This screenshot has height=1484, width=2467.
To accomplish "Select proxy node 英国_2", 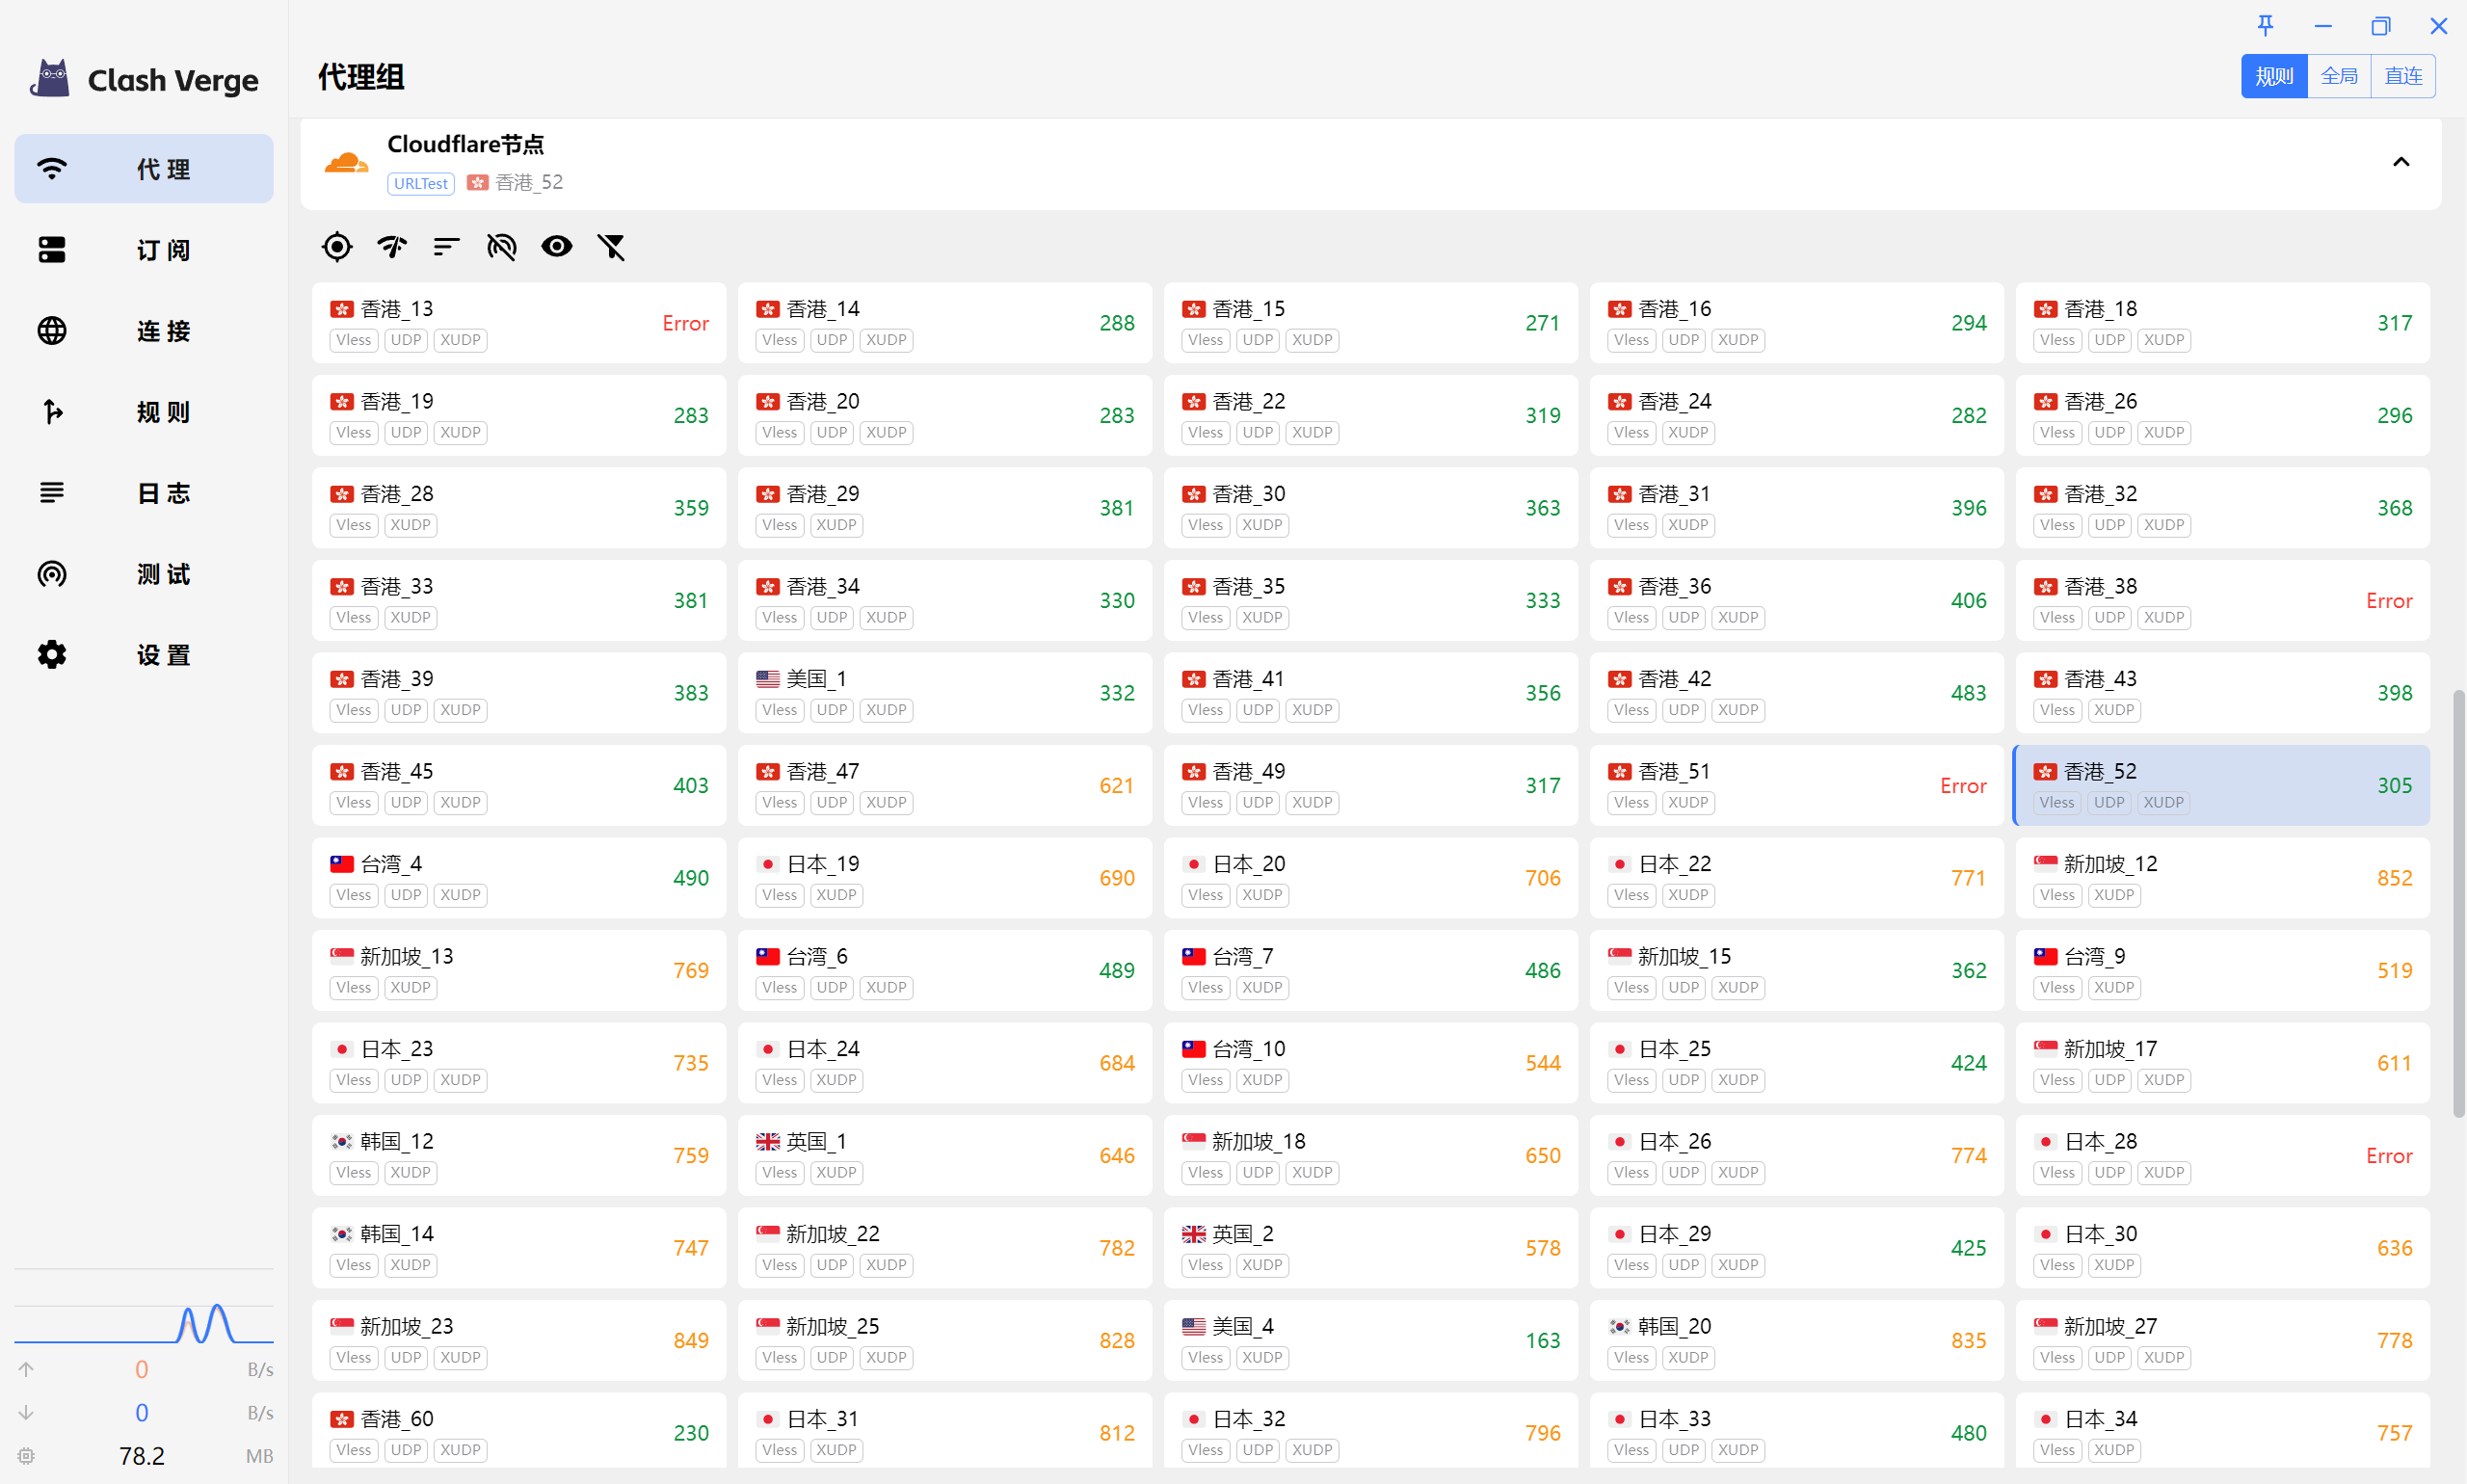I will coord(1371,1248).
